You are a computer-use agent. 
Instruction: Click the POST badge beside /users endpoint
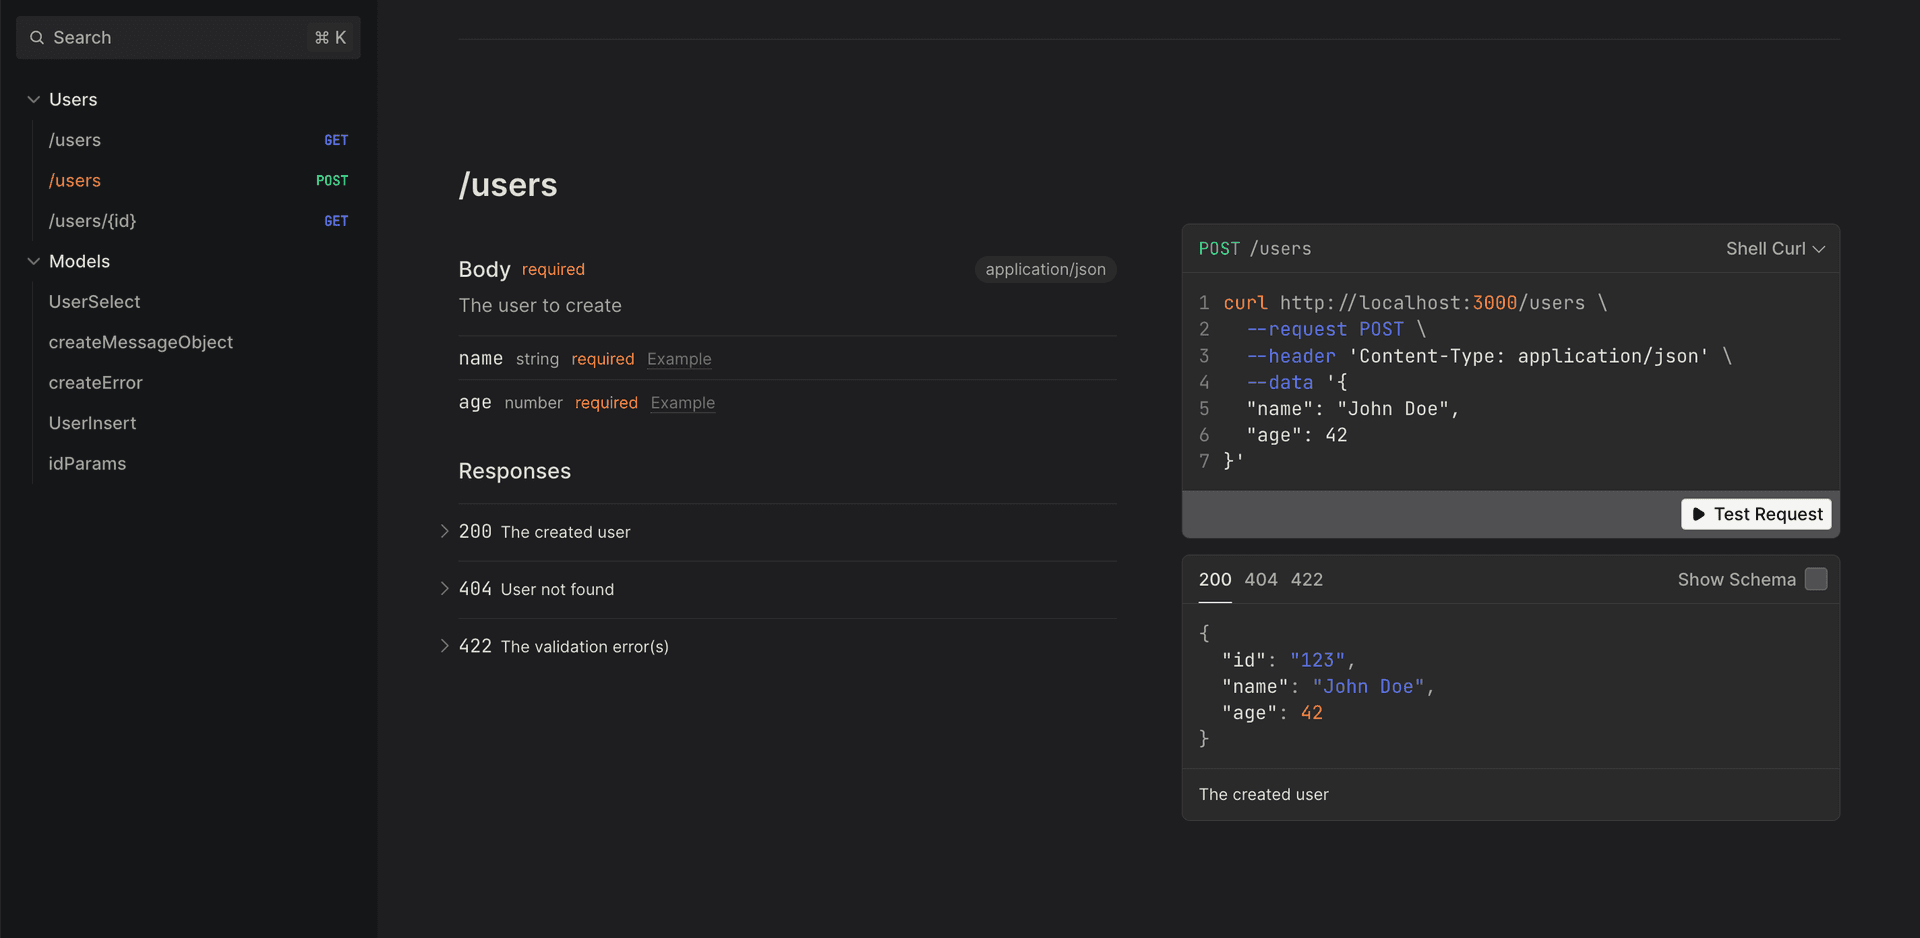point(333,180)
